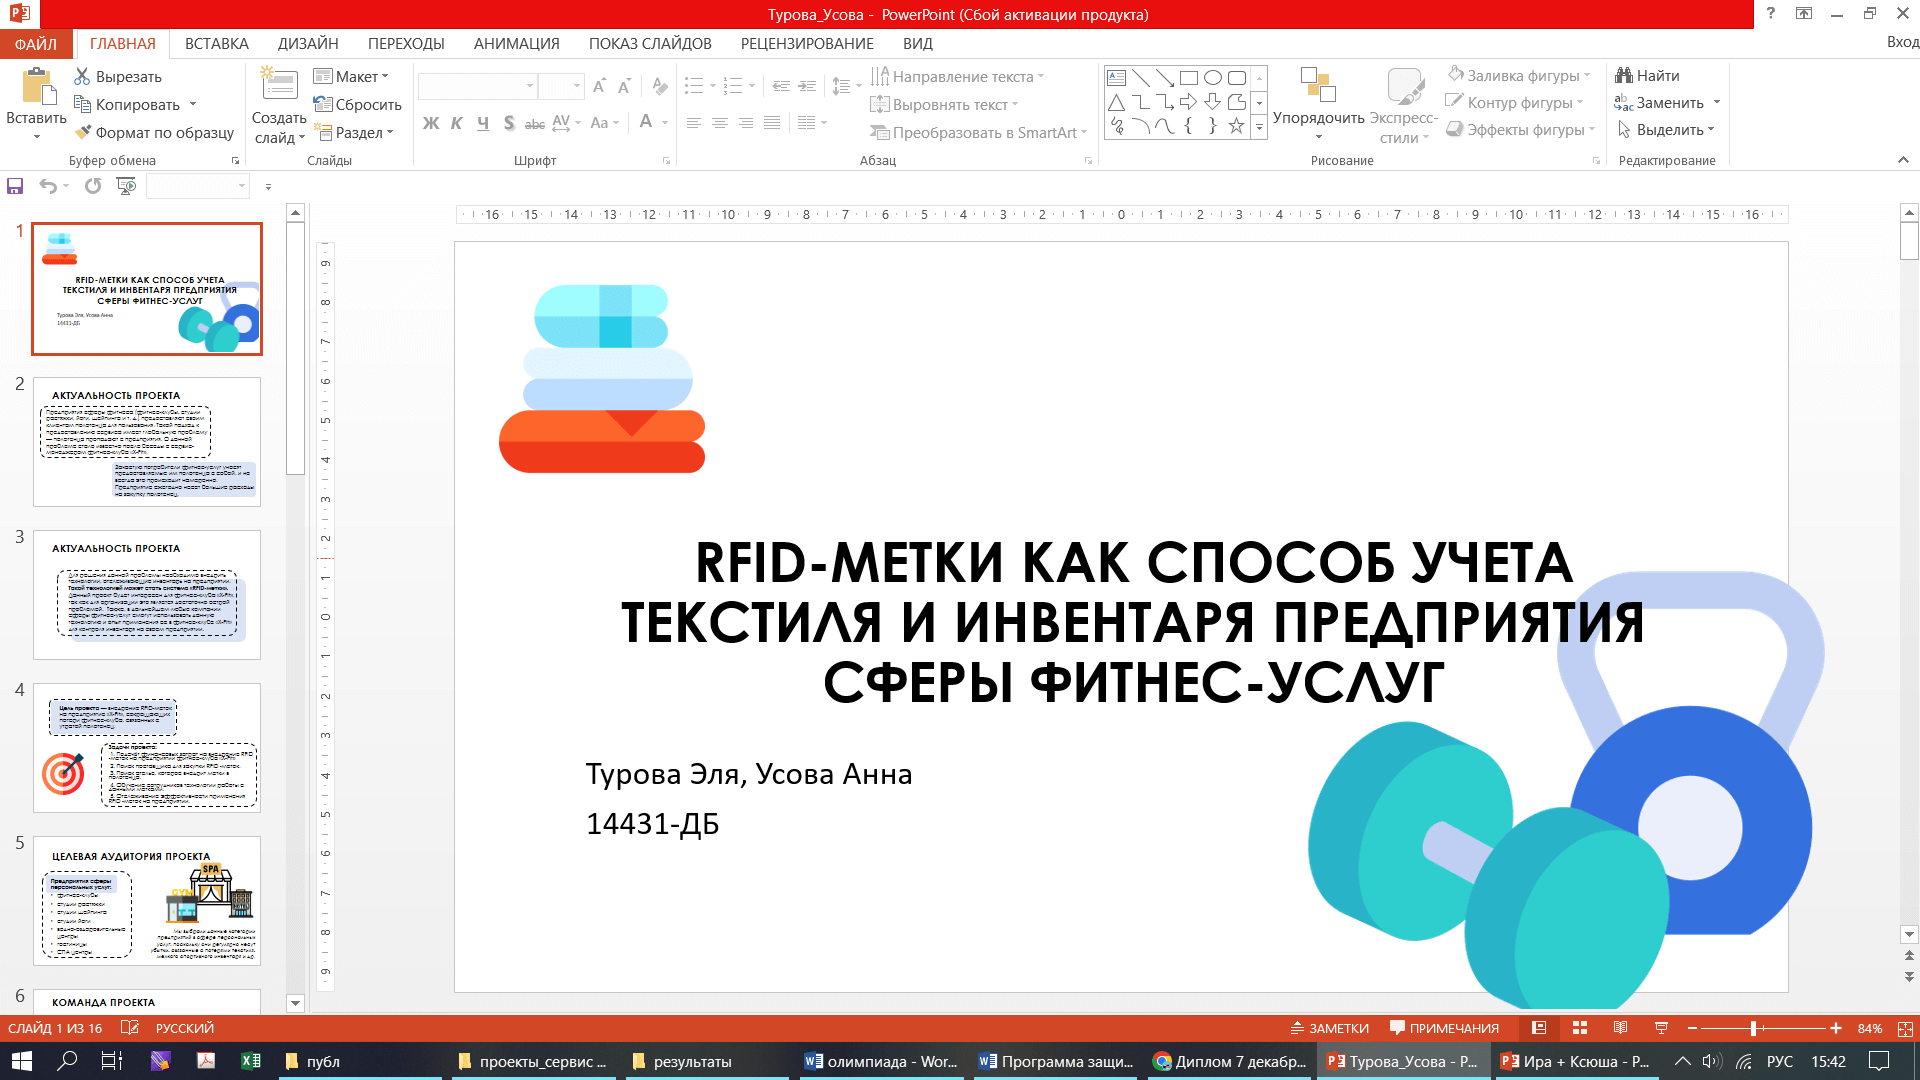Expand the Select (Выделить) dropdown

pos(1667,130)
